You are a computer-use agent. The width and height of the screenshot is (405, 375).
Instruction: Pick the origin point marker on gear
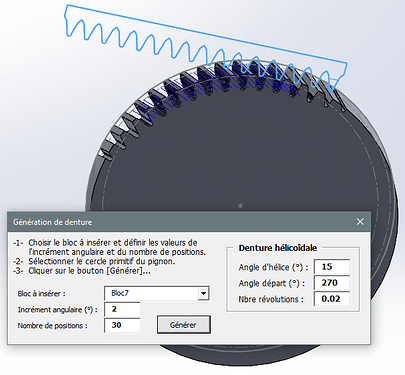click(x=240, y=206)
